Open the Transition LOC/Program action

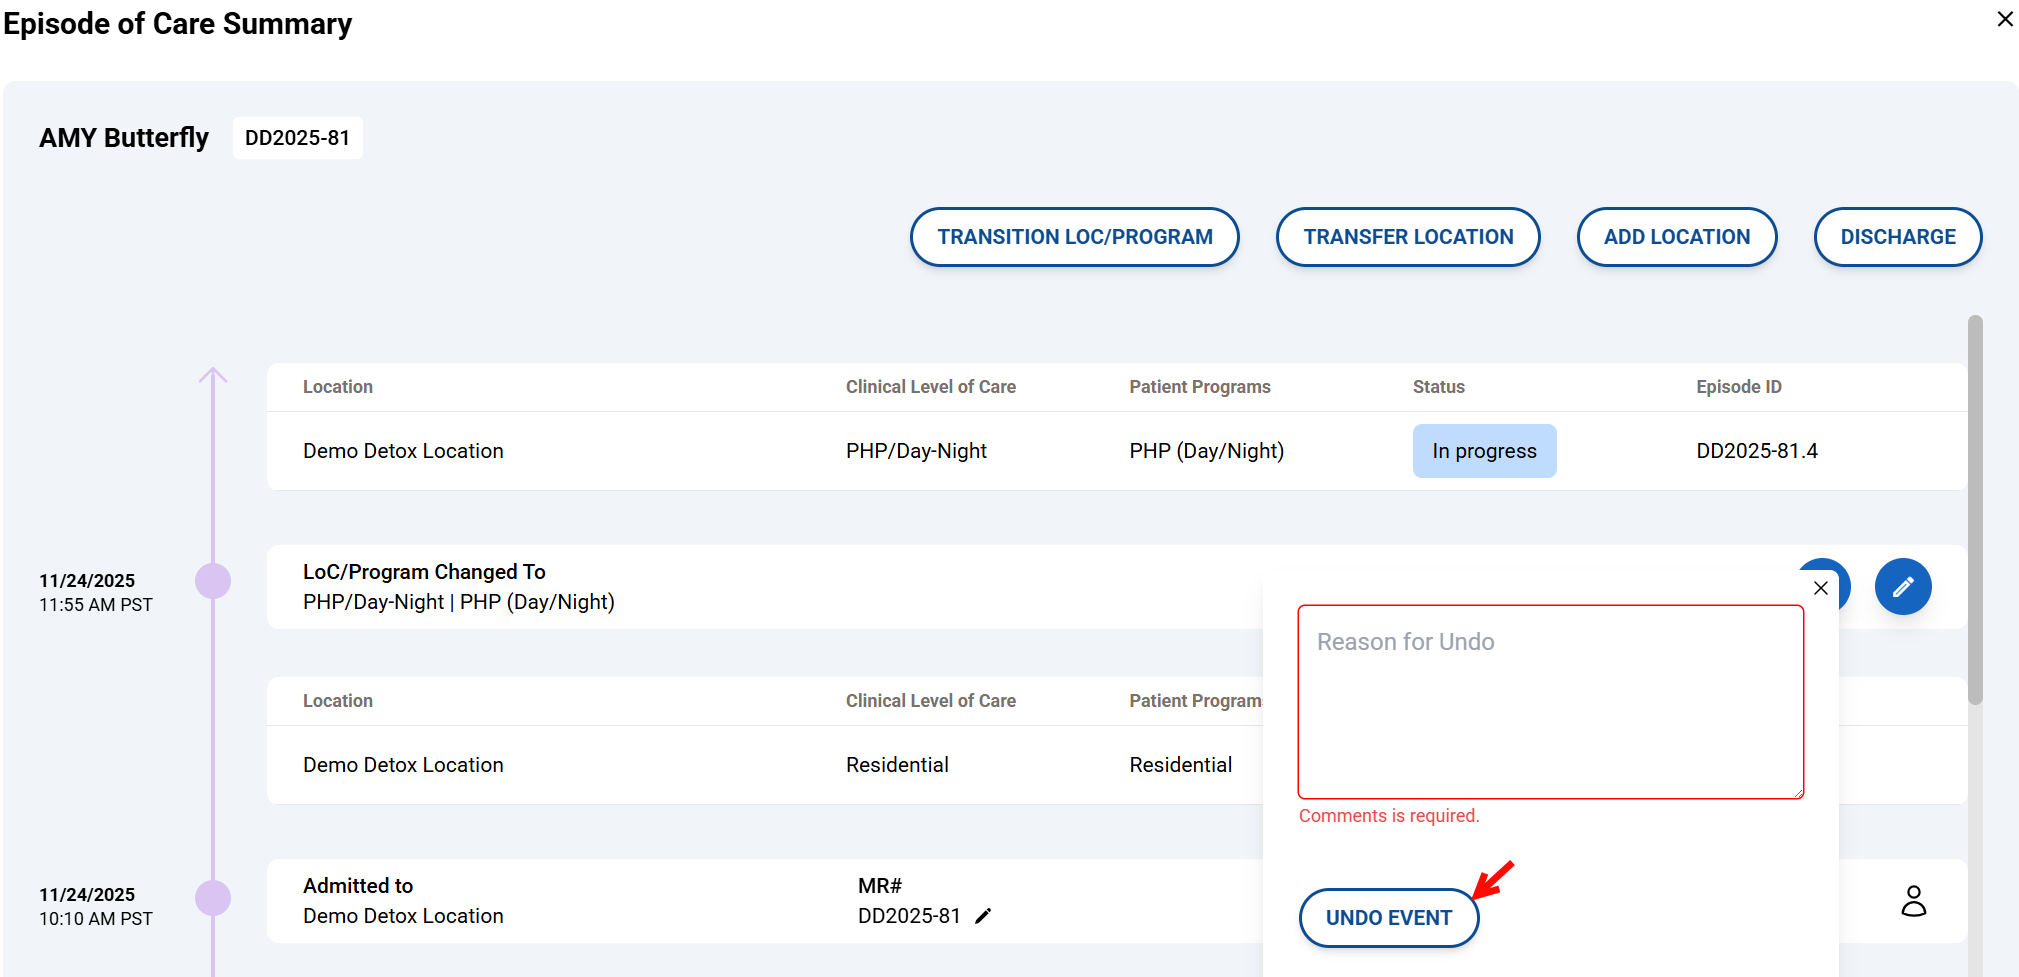(1074, 237)
